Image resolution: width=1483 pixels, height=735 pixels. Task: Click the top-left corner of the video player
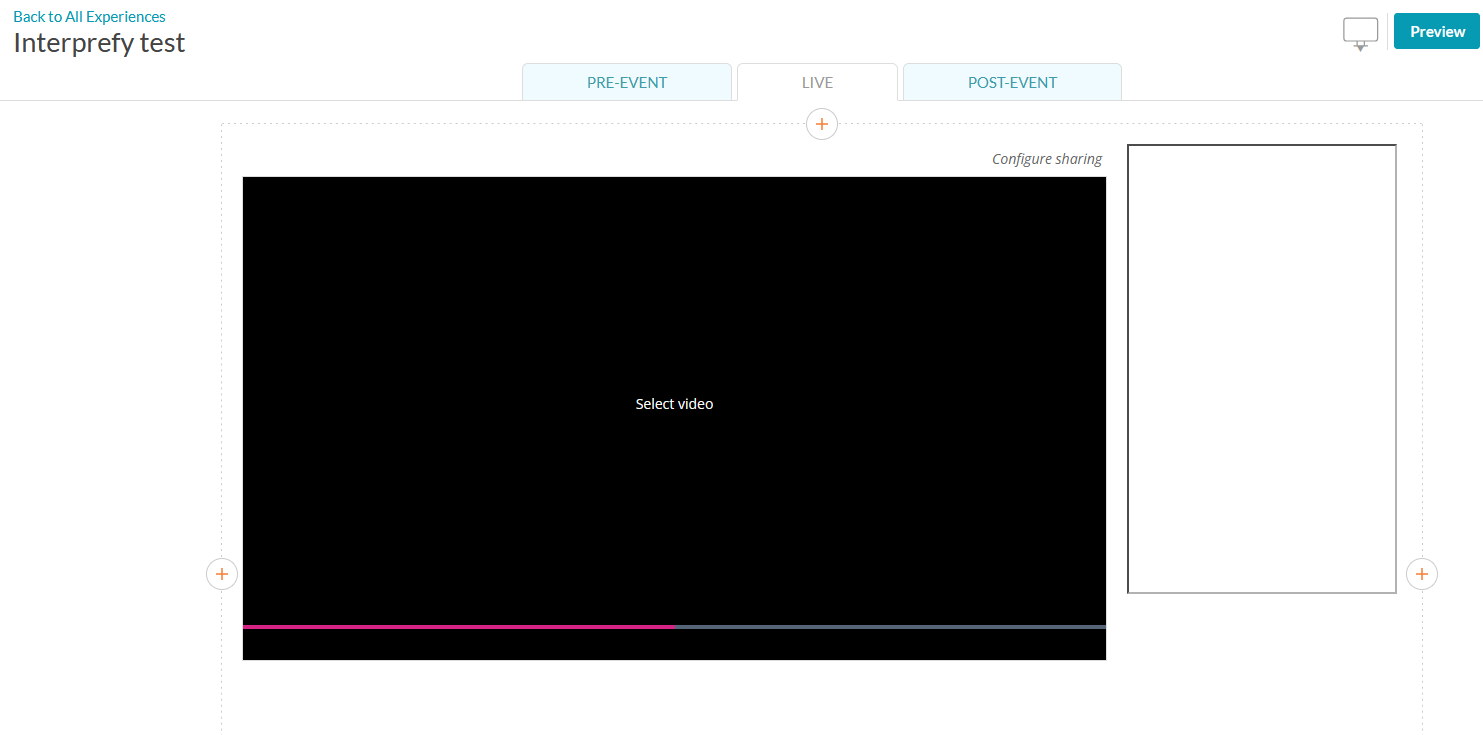248,182
